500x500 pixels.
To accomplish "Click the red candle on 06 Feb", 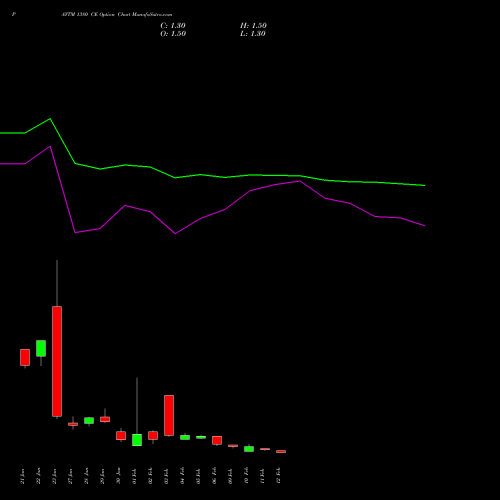I will [x=217, y=440].
